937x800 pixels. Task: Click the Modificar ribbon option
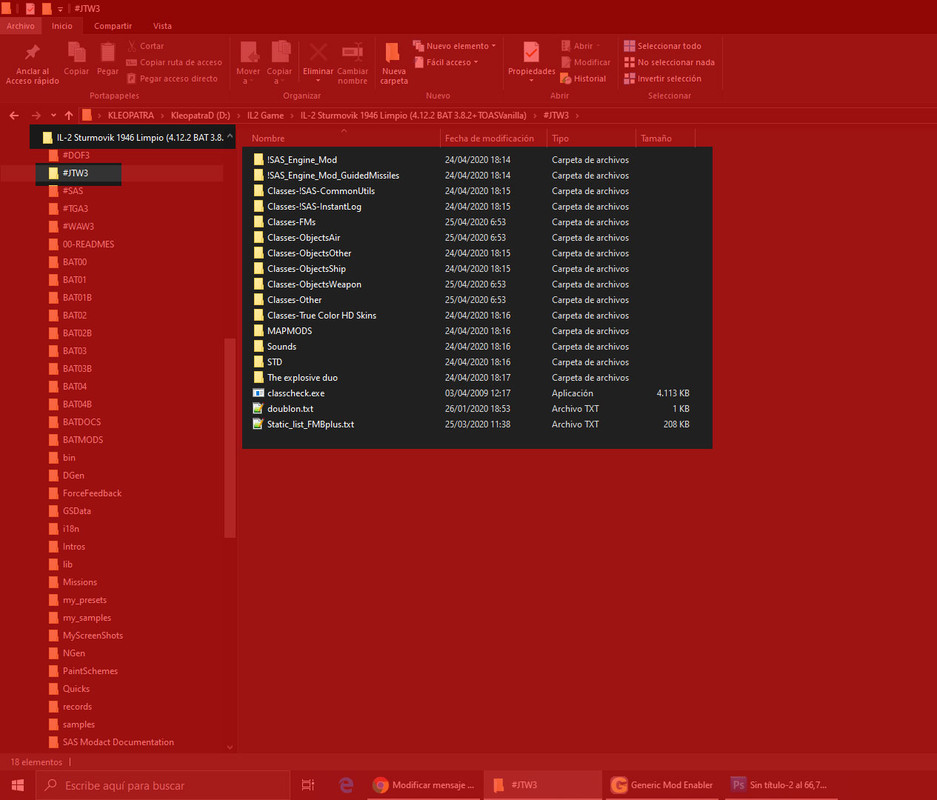click(x=586, y=62)
